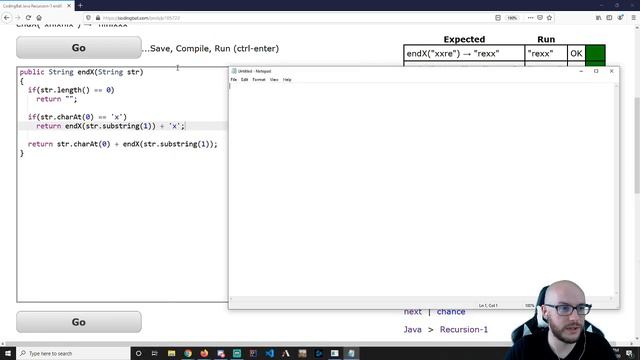Click the 190% zoom level indicator
The image size is (640, 360).
click(x=512, y=18)
